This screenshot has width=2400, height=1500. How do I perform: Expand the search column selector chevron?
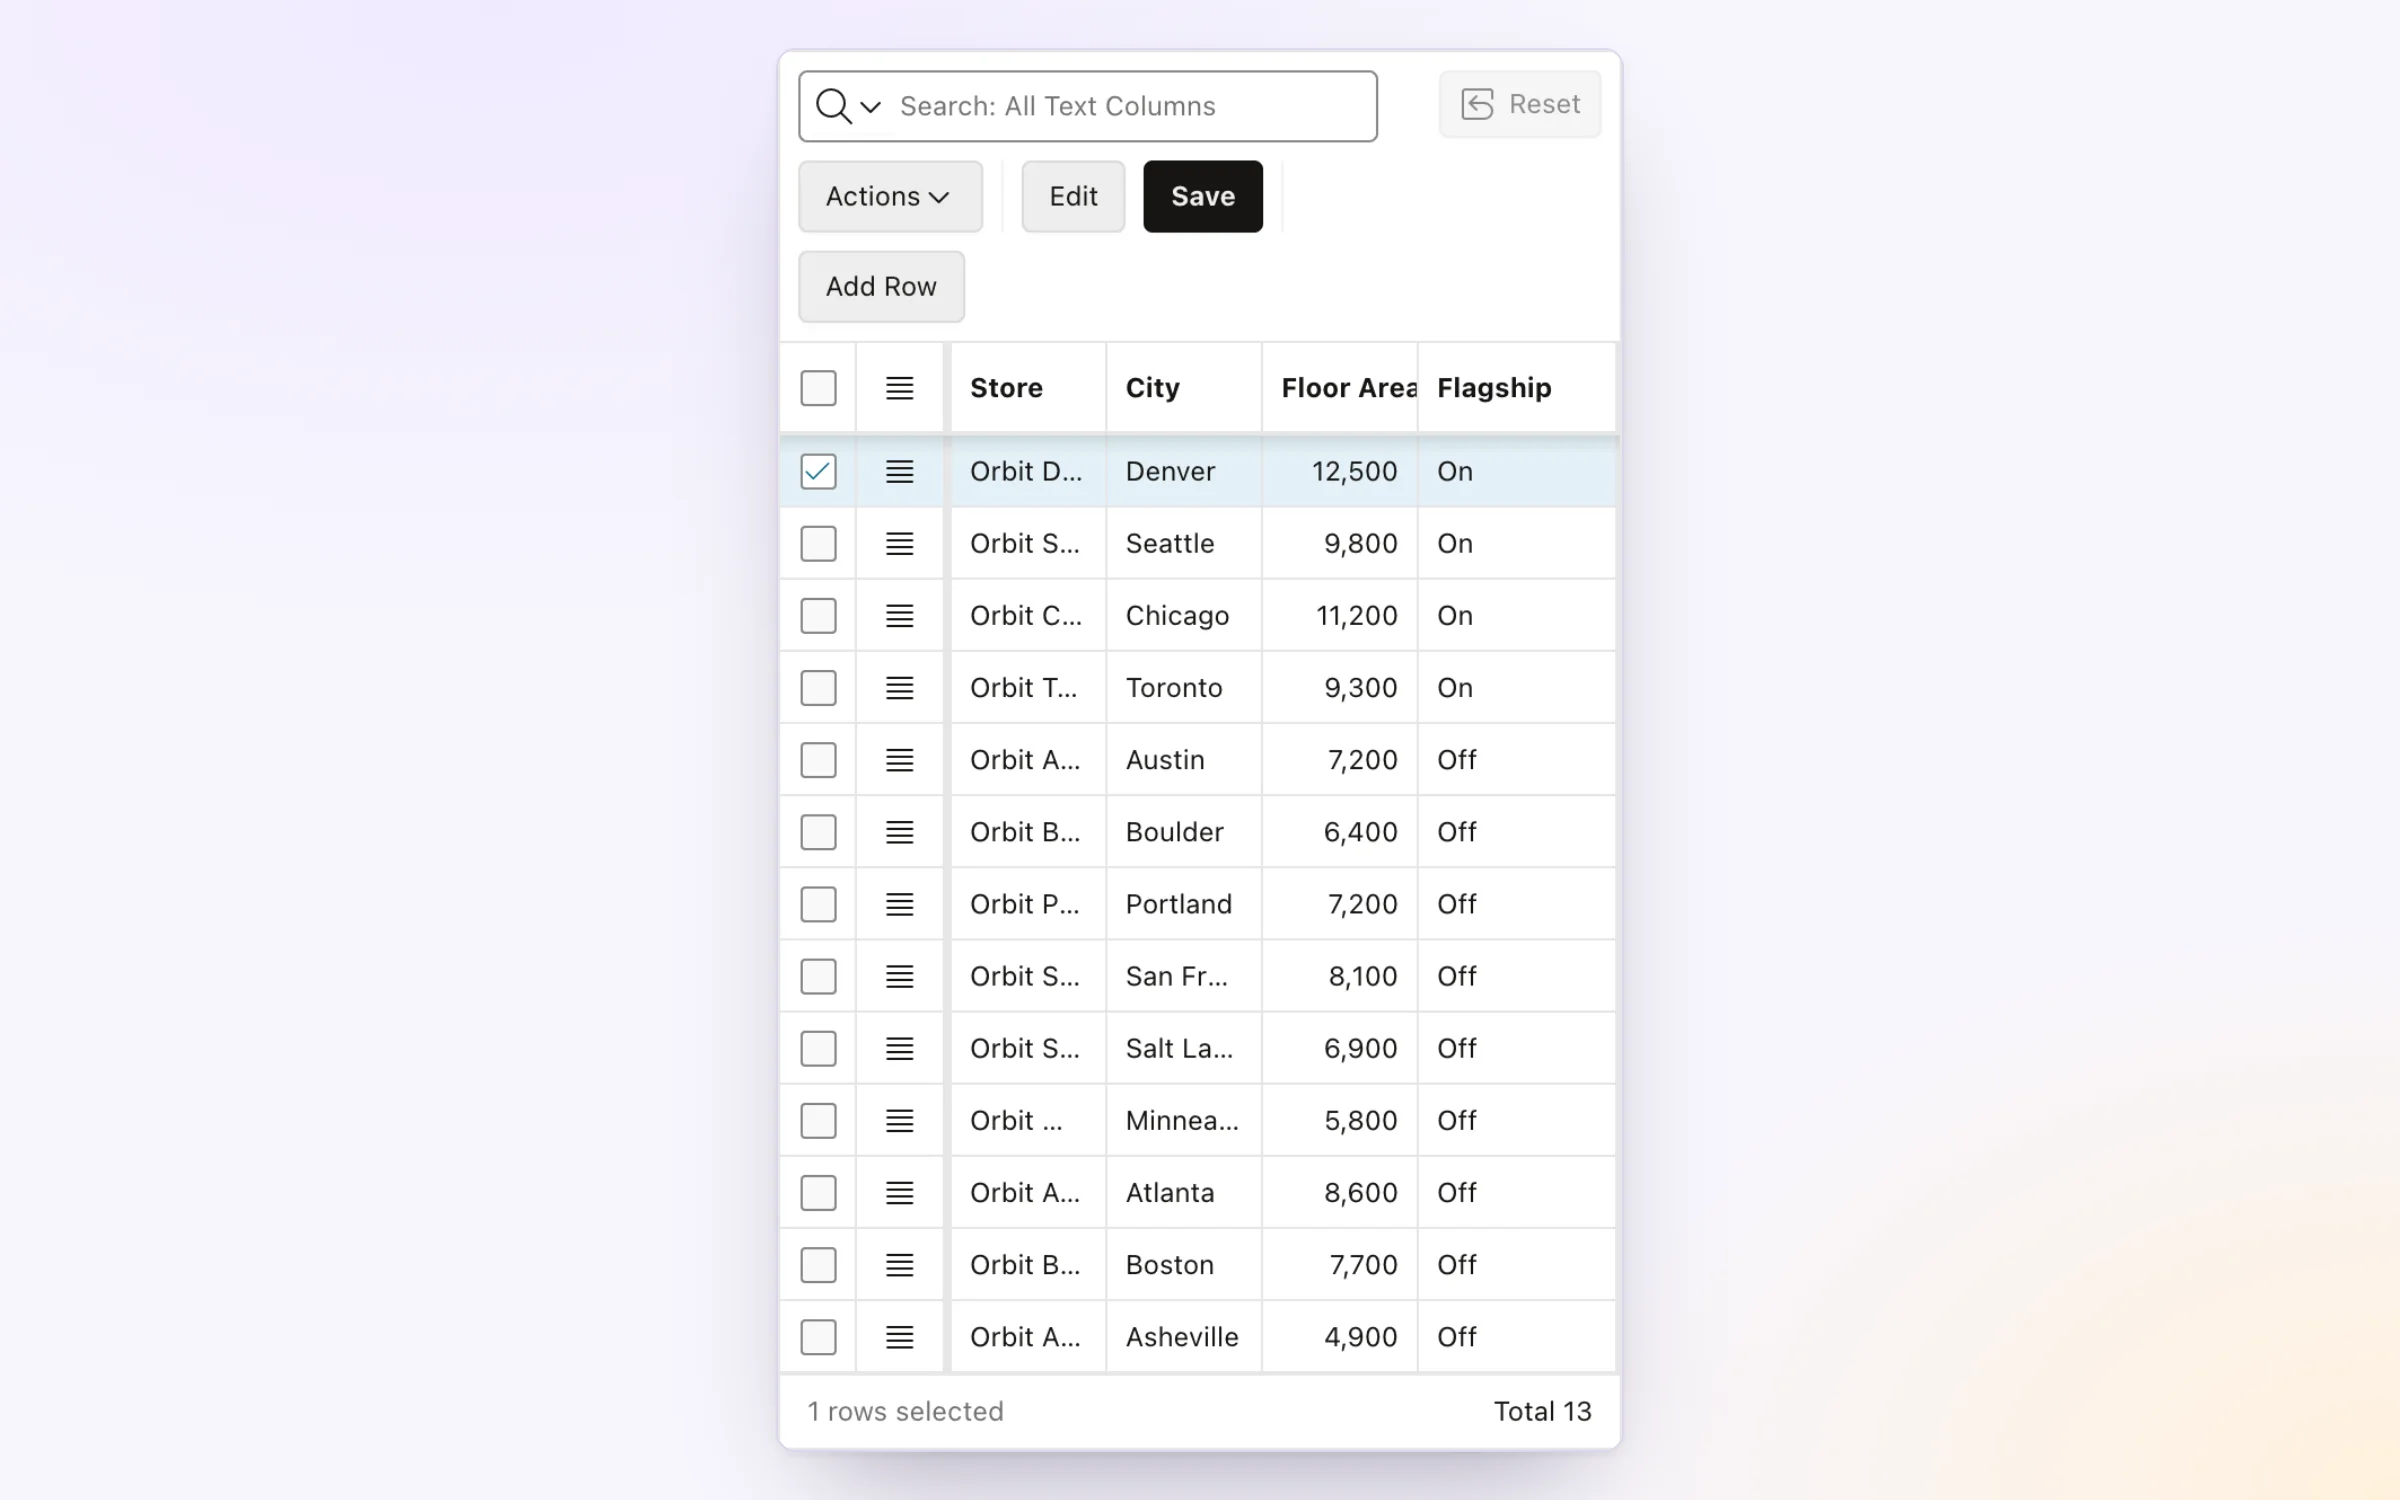coord(870,107)
